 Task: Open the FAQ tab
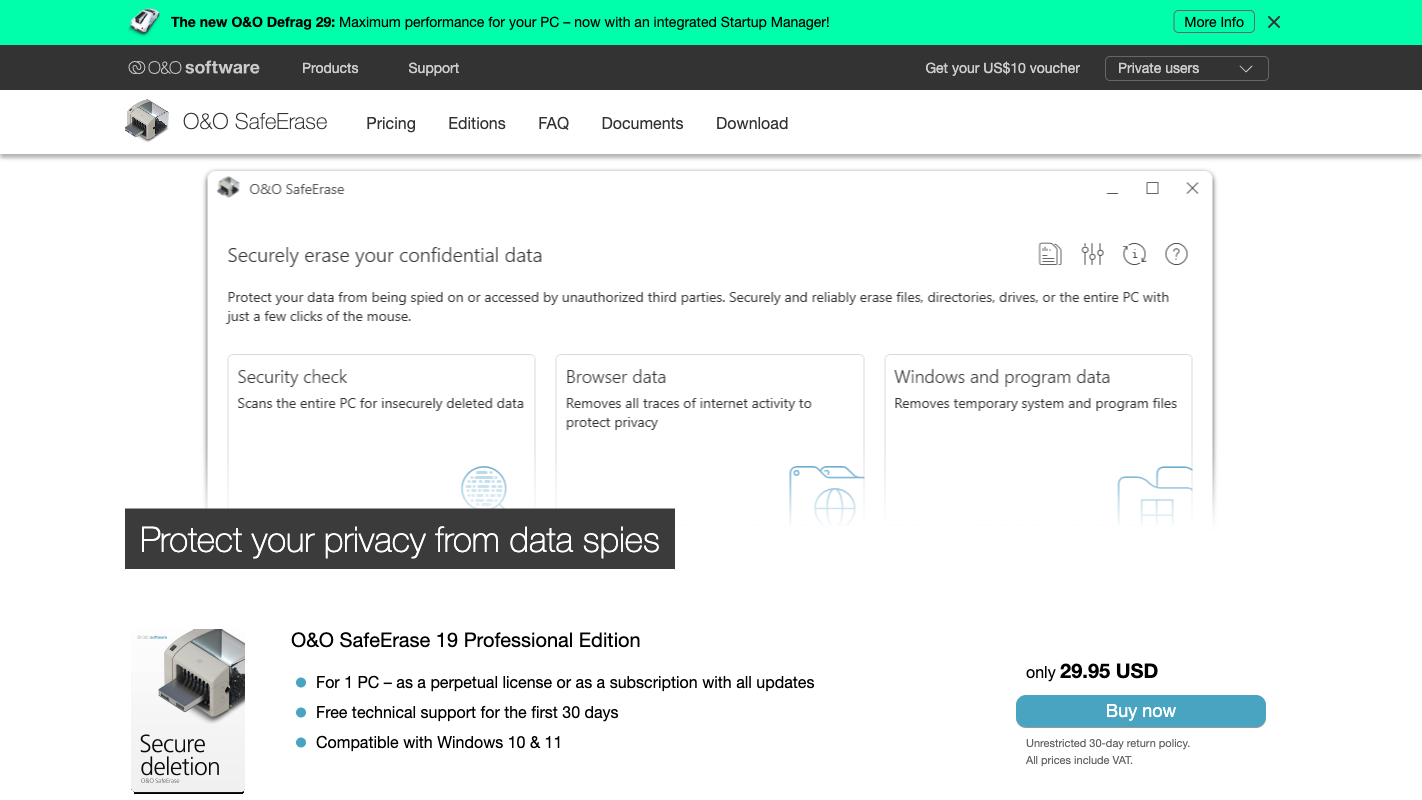click(553, 123)
